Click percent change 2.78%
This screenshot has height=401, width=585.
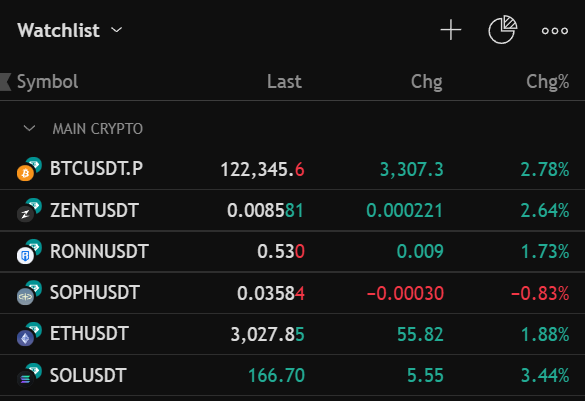tap(545, 169)
